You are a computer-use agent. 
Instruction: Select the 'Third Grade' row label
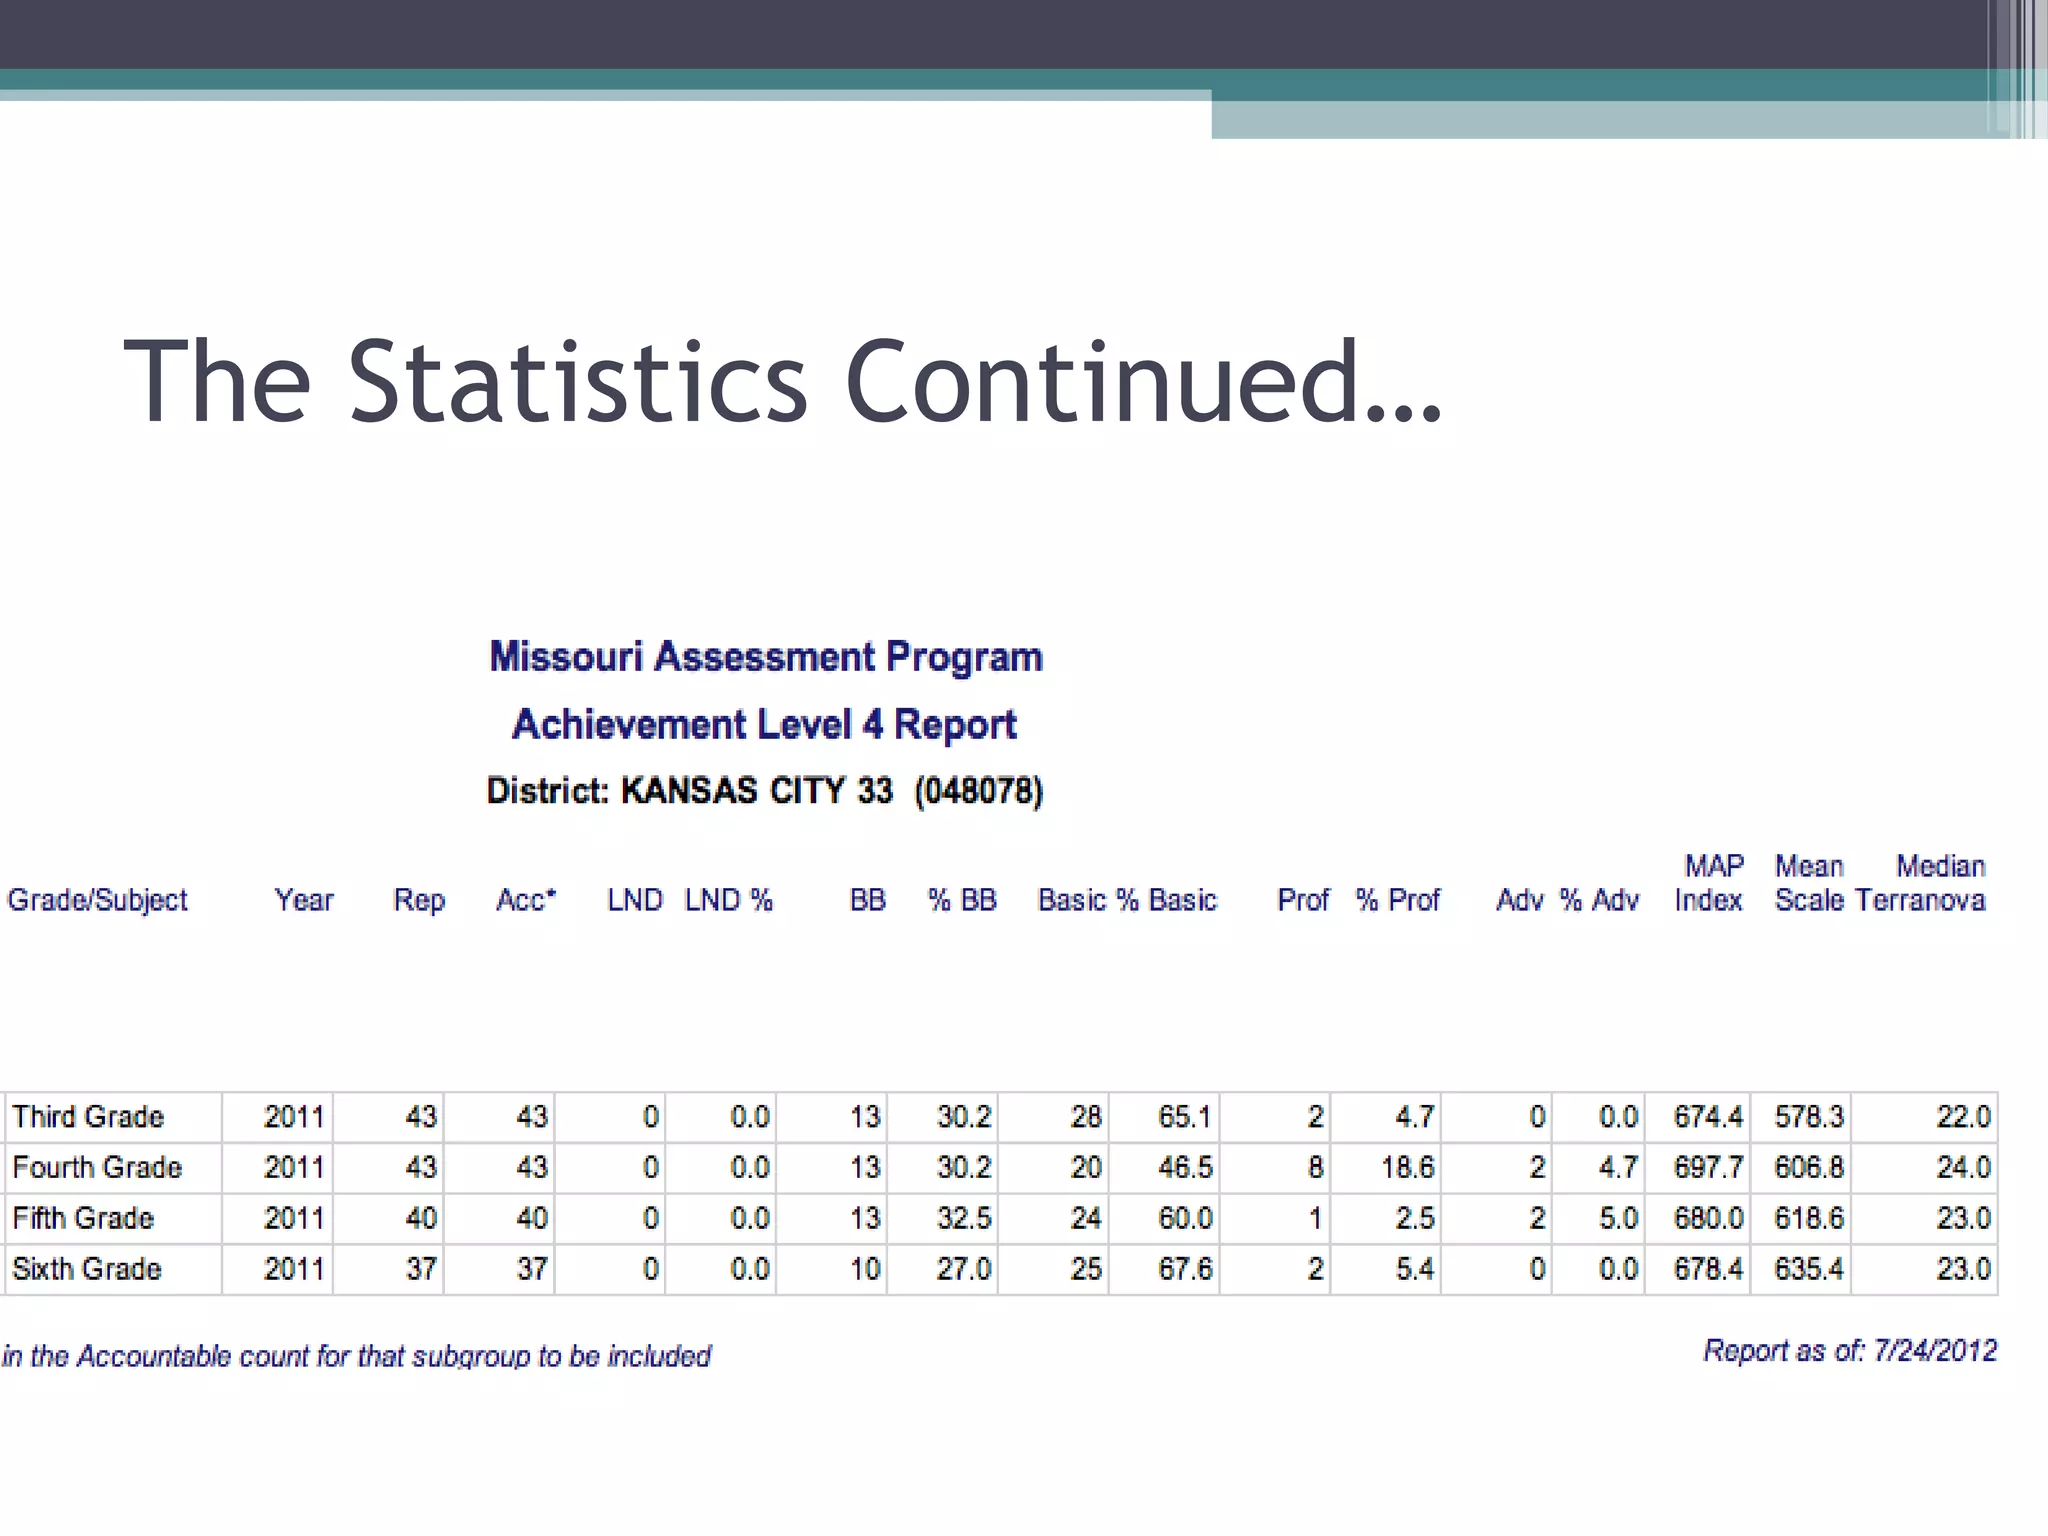pyautogui.click(x=88, y=1117)
